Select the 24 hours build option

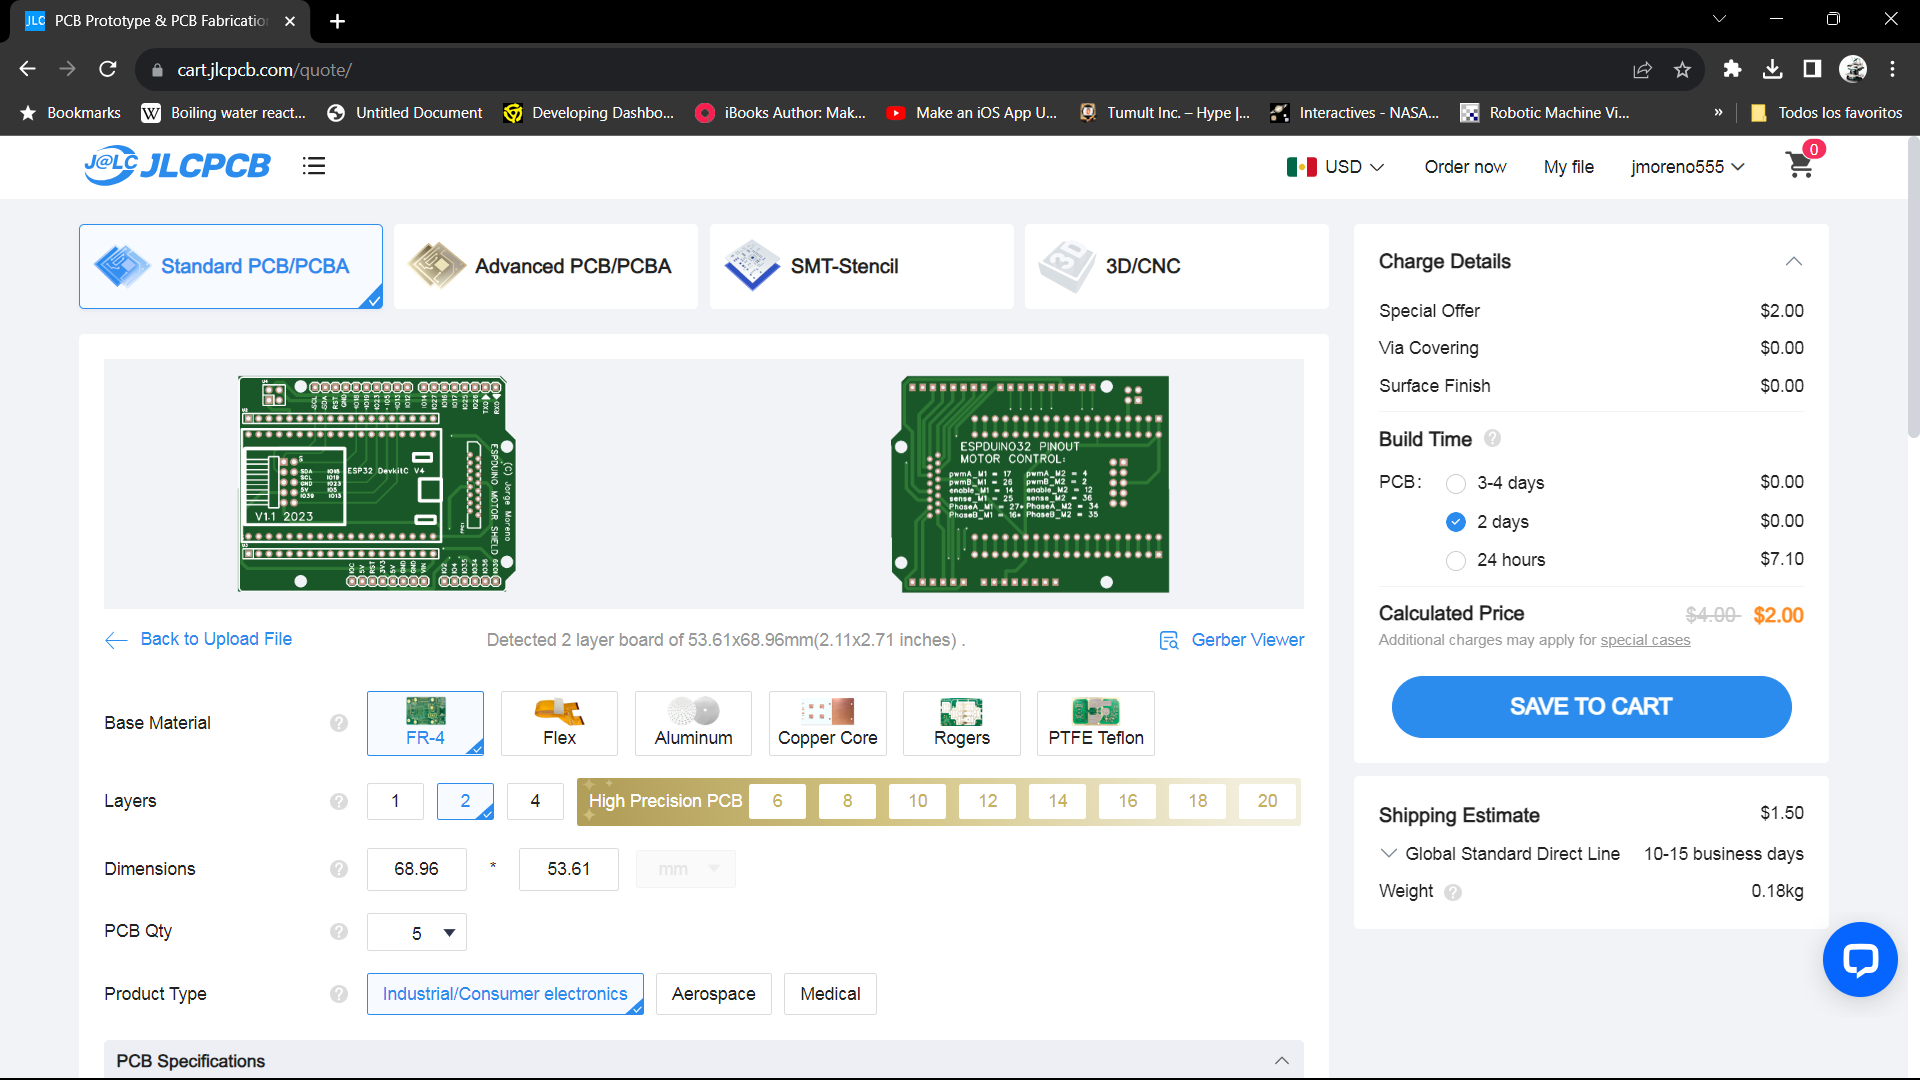click(1456, 560)
